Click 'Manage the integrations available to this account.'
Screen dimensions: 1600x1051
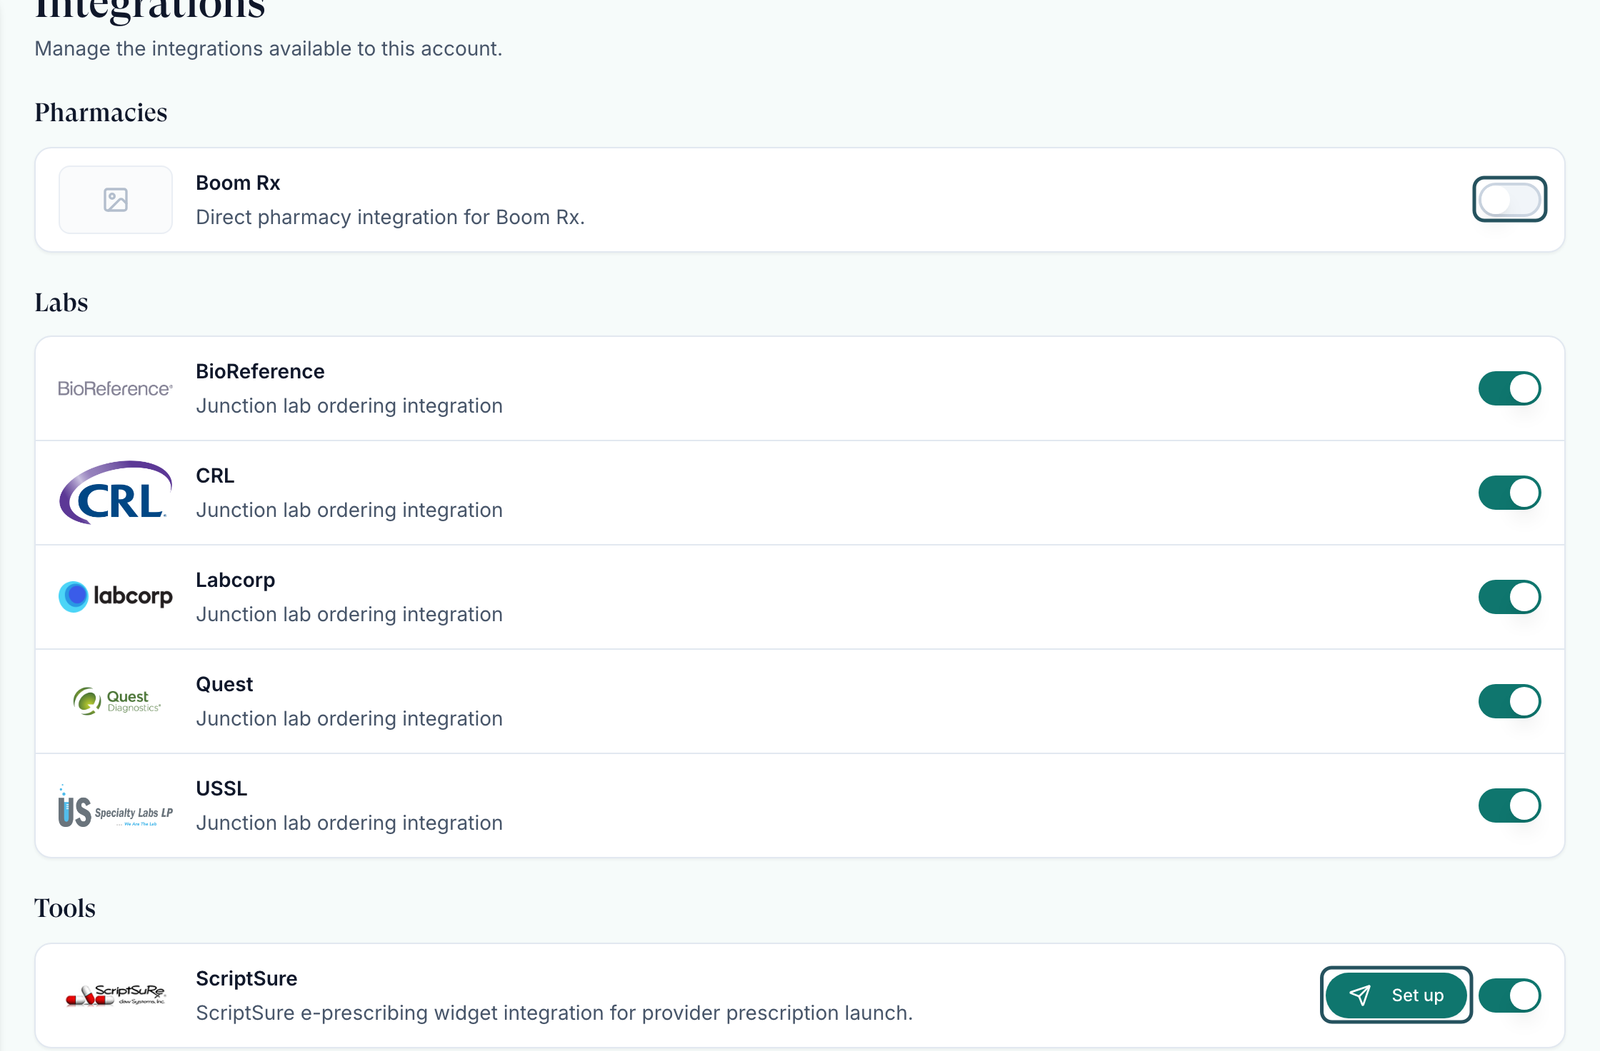[x=268, y=49]
